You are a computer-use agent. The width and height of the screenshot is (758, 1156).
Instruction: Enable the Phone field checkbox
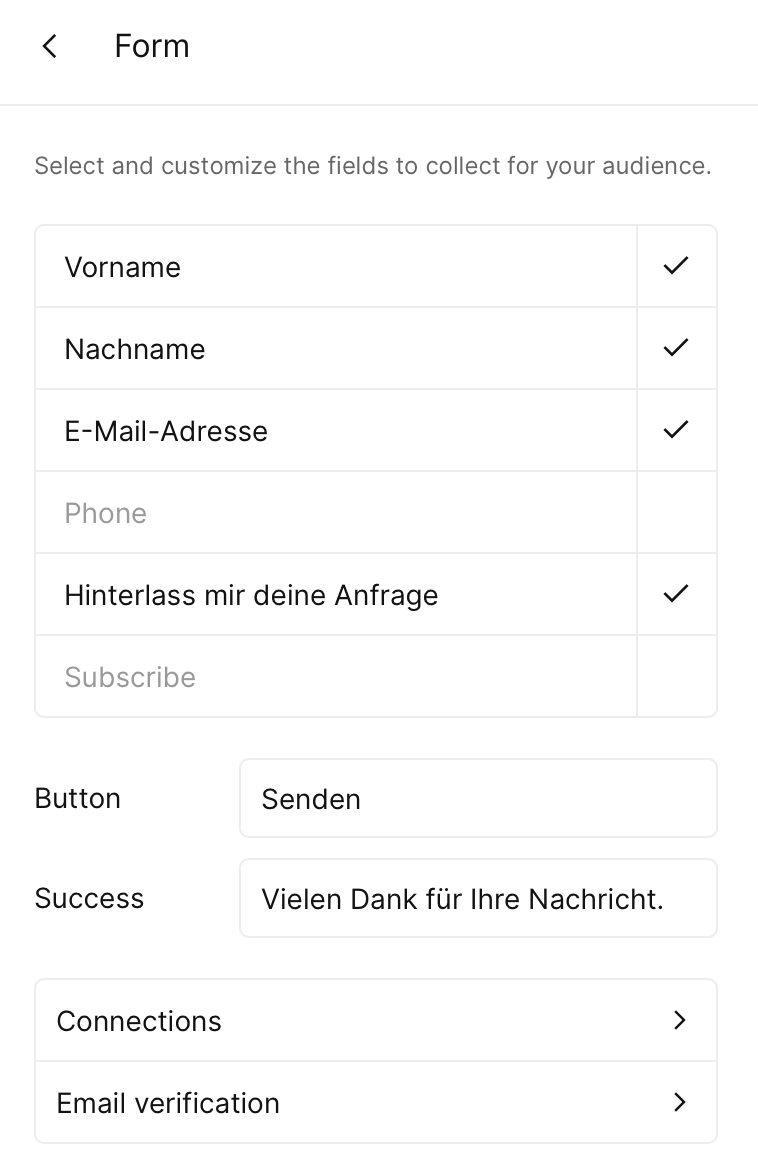coord(677,512)
